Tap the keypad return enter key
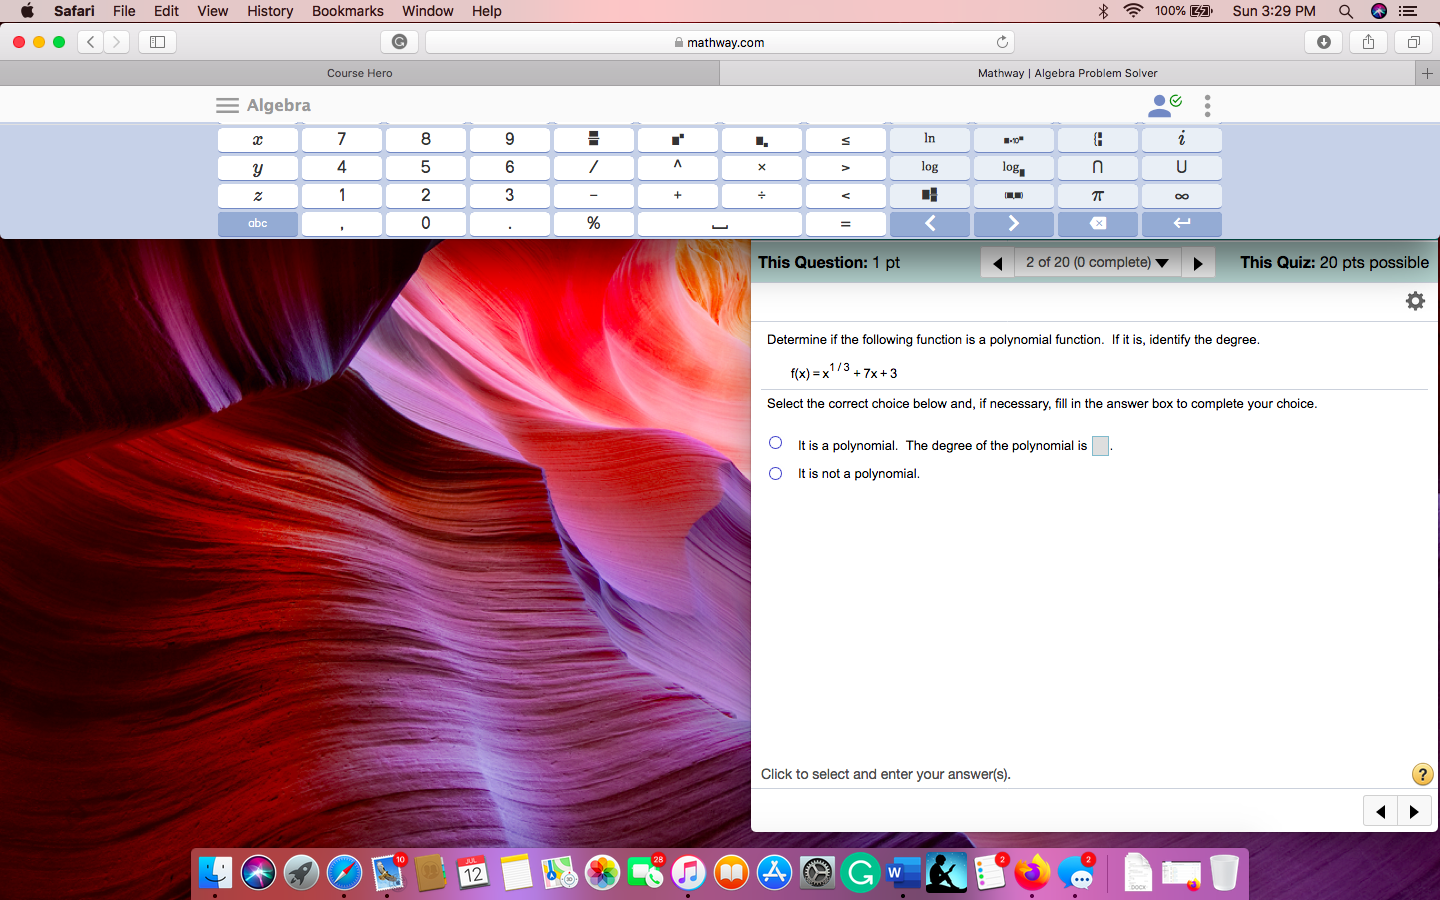 (1181, 223)
